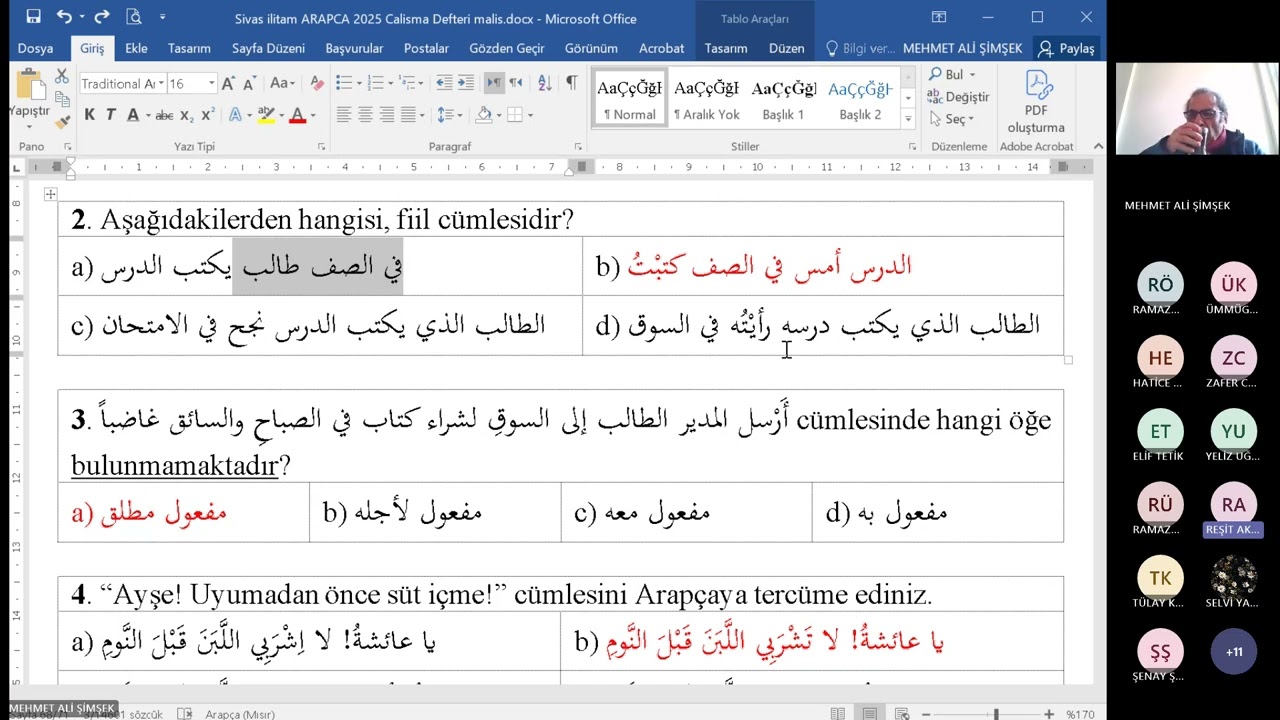The height and width of the screenshot is (720, 1280).
Task: Click the Save icon in quick access toolbar
Action: (x=33, y=17)
